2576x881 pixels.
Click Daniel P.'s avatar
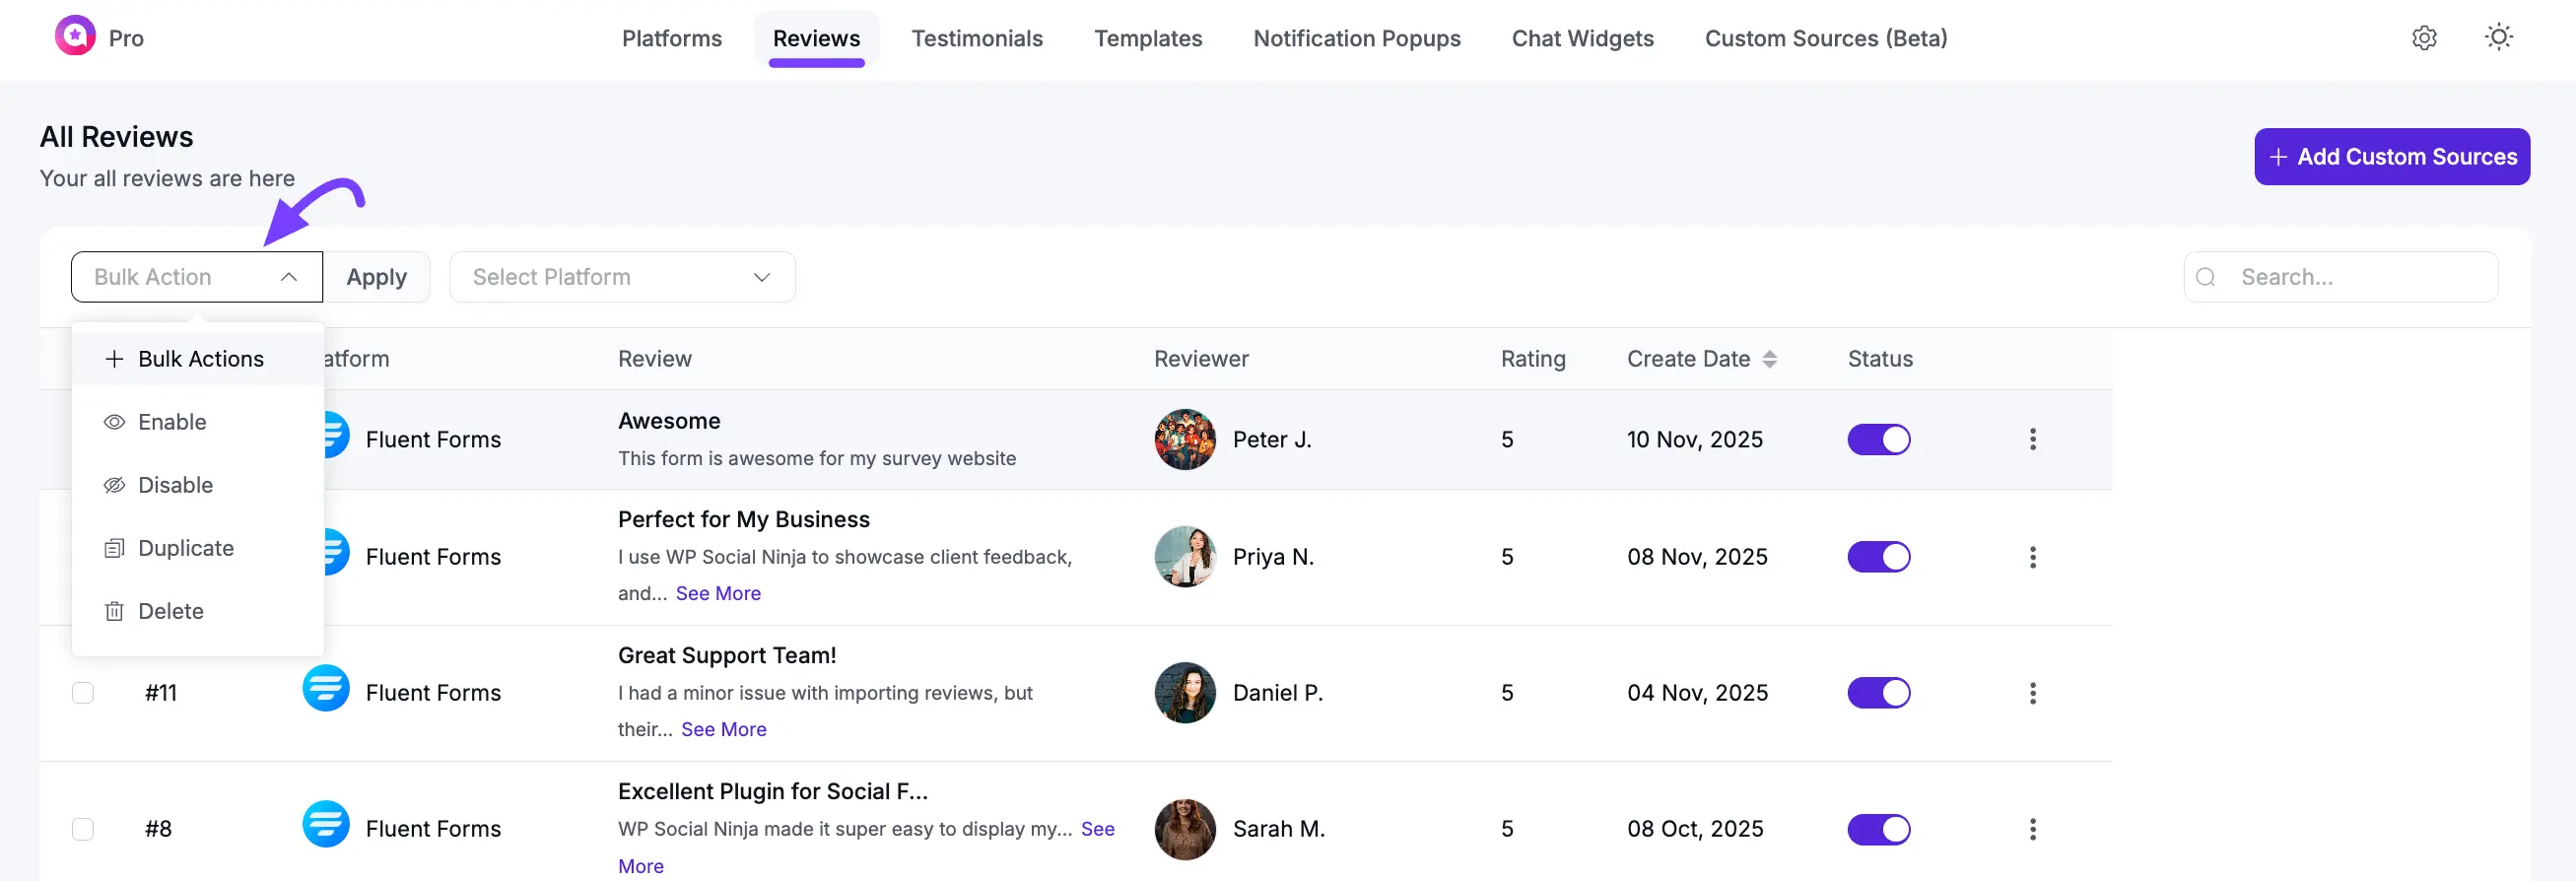pos(1185,693)
